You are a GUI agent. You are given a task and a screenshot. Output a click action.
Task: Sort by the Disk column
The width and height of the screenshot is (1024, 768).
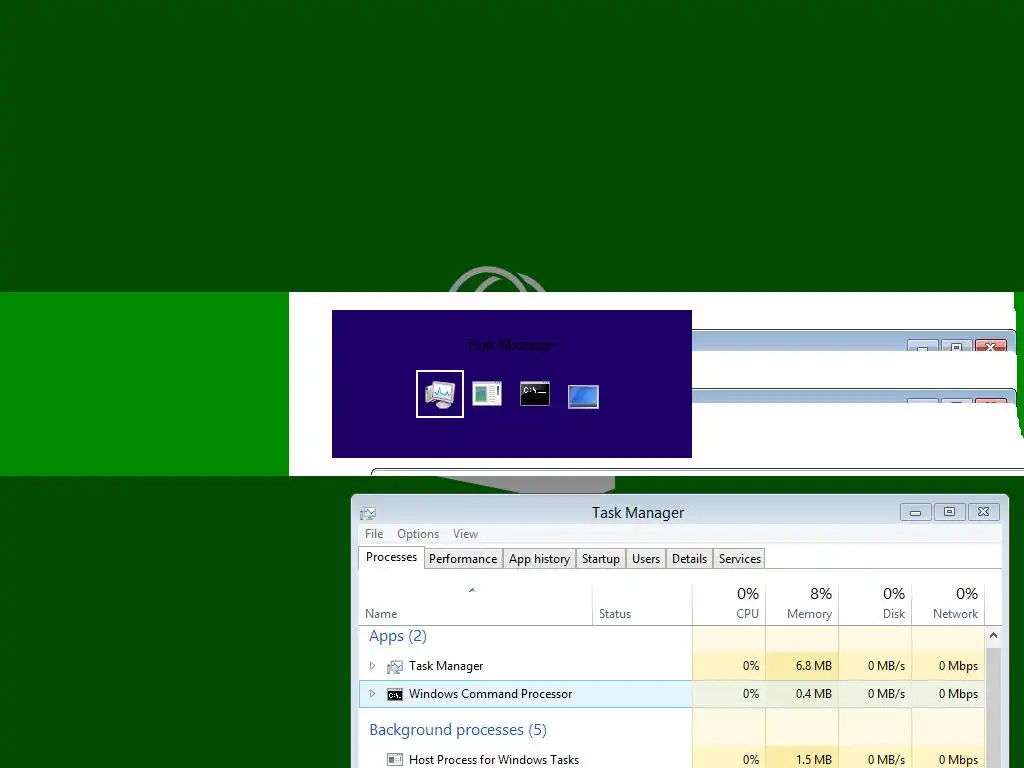(x=875, y=605)
